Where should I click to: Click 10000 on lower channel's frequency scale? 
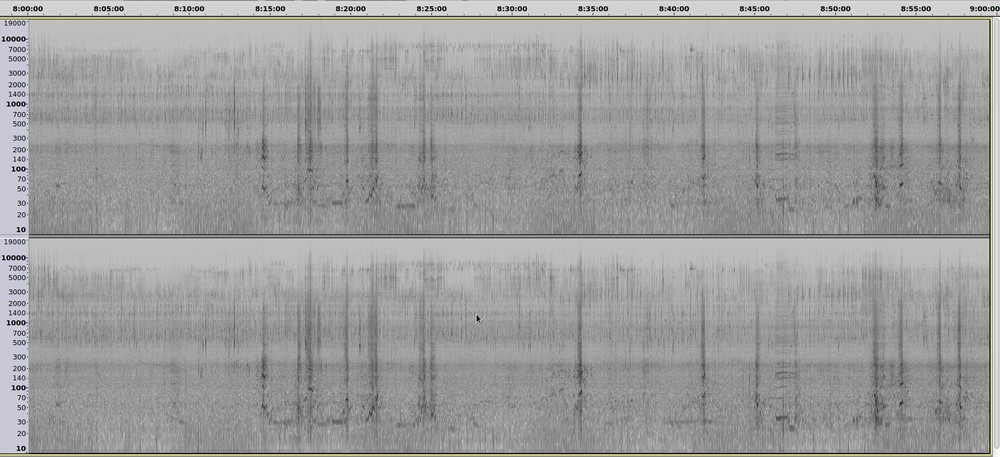click(x=15, y=258)
